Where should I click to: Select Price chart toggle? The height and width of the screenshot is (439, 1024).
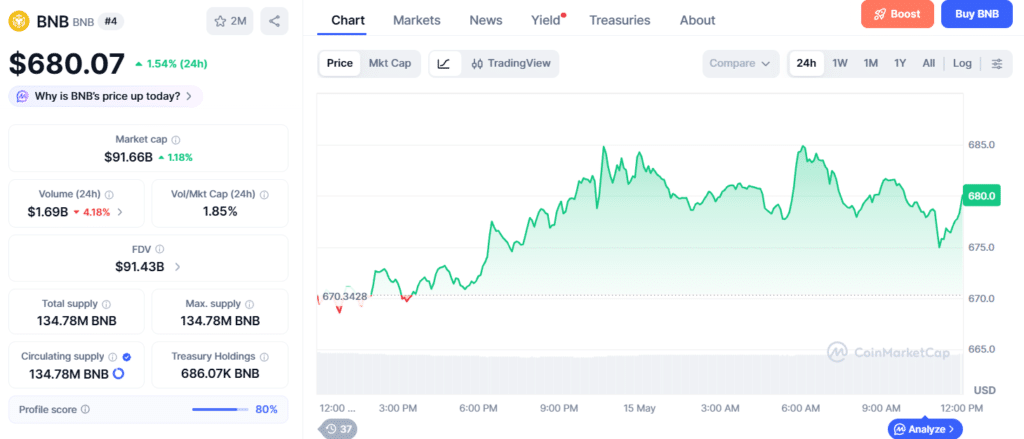coord(340,63)
